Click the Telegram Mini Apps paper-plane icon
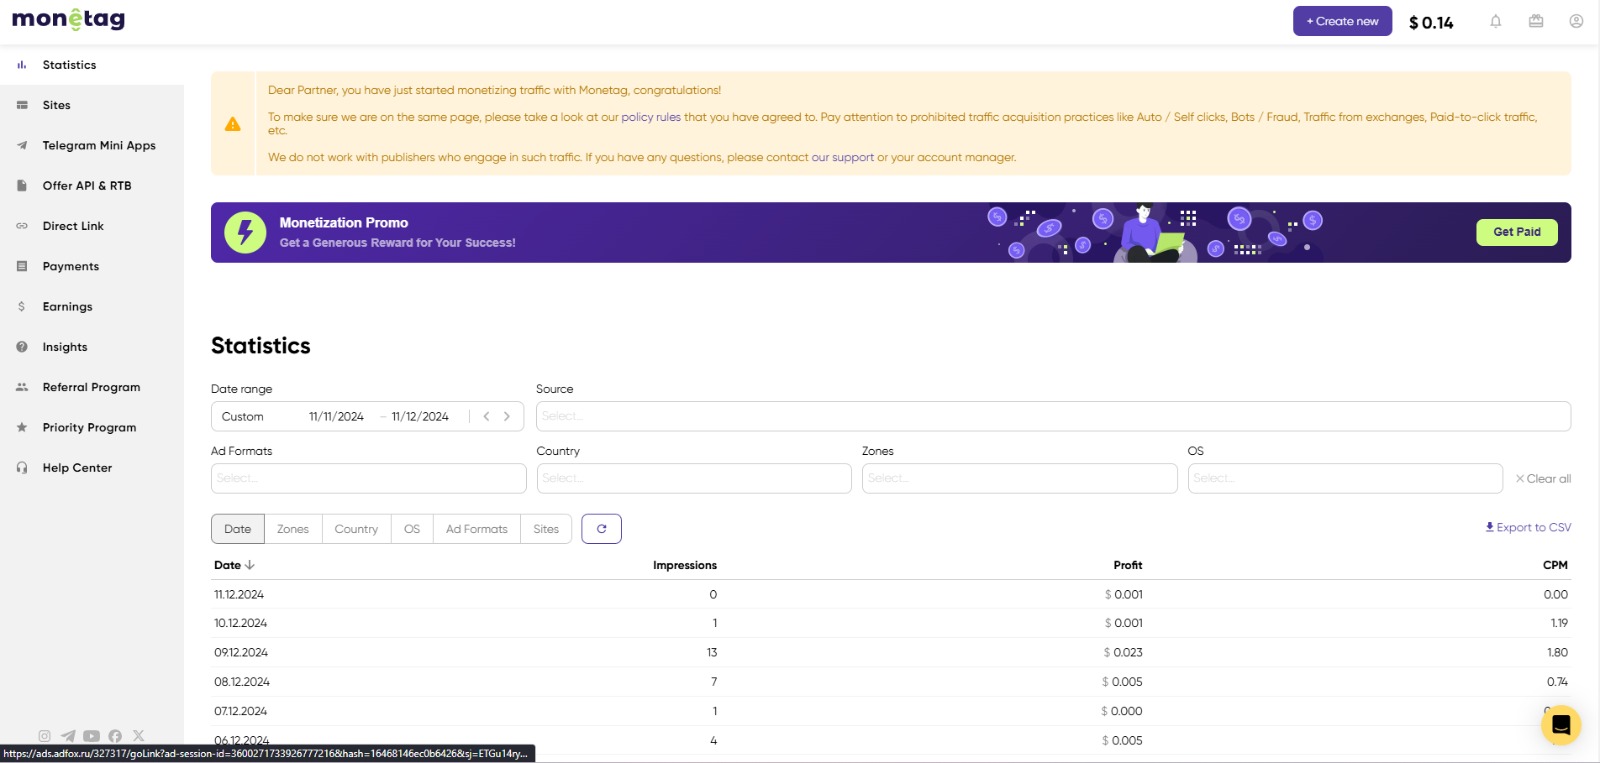The image size is (1600, 763). 22,145
